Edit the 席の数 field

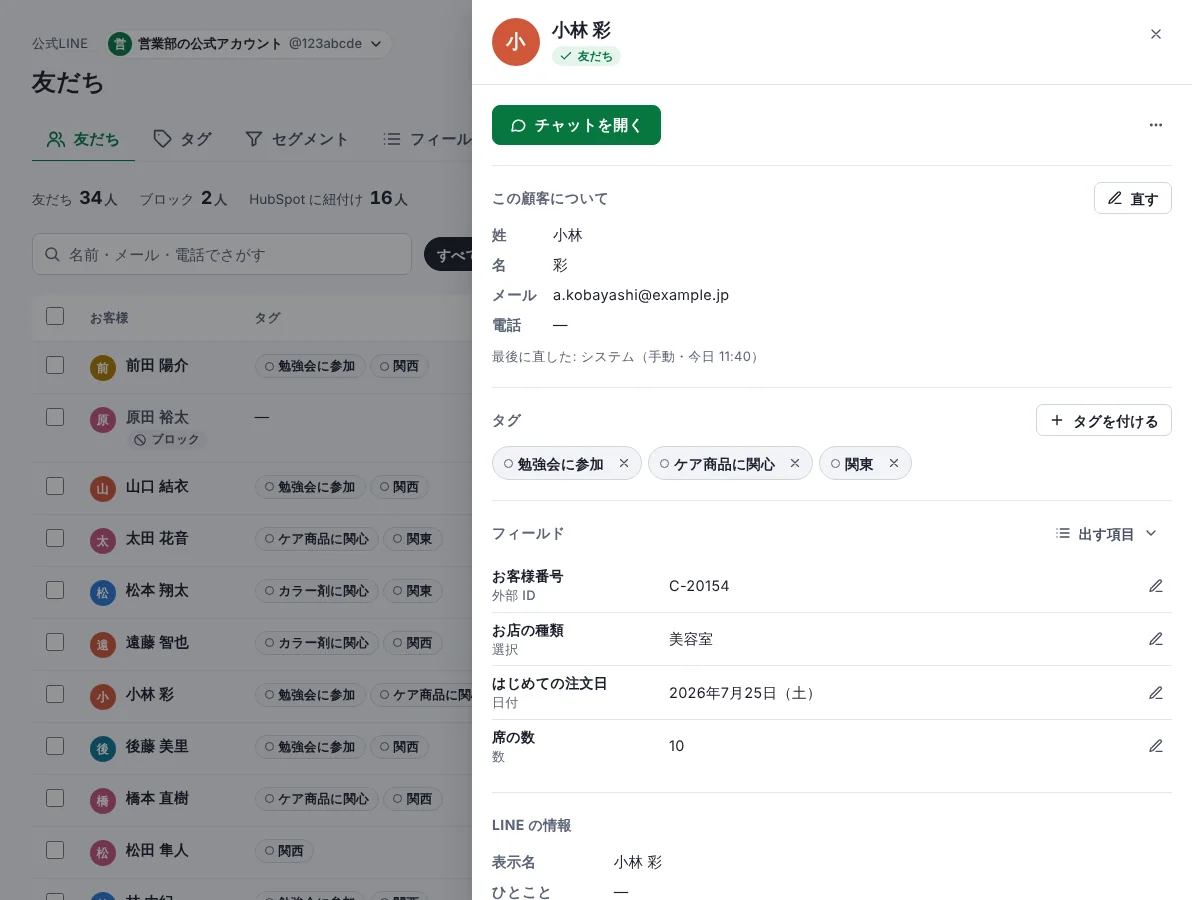[x=1156, y=746]
